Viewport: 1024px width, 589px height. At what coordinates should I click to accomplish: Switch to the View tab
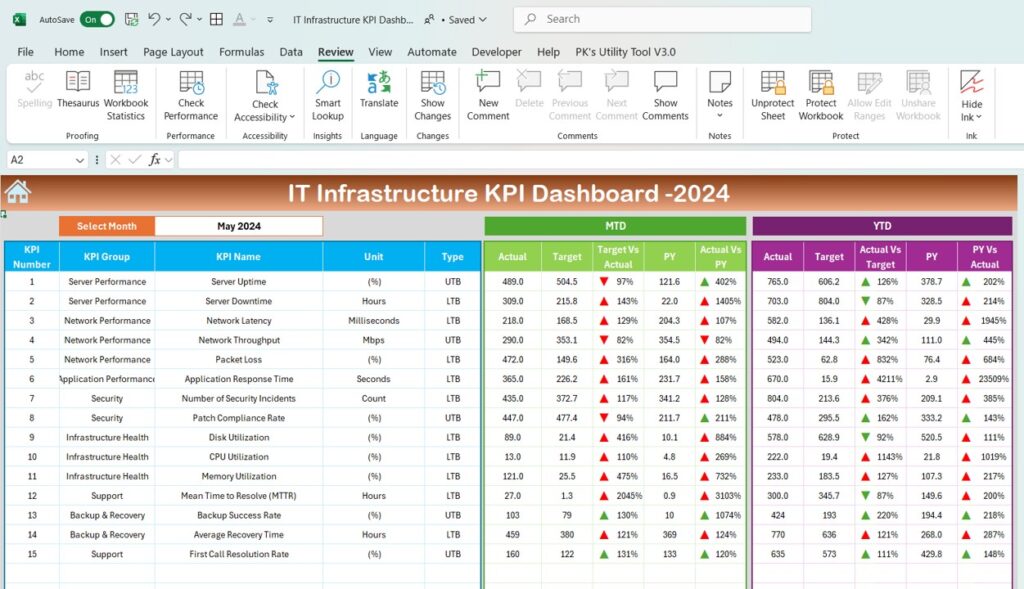(x=380, y=52)
